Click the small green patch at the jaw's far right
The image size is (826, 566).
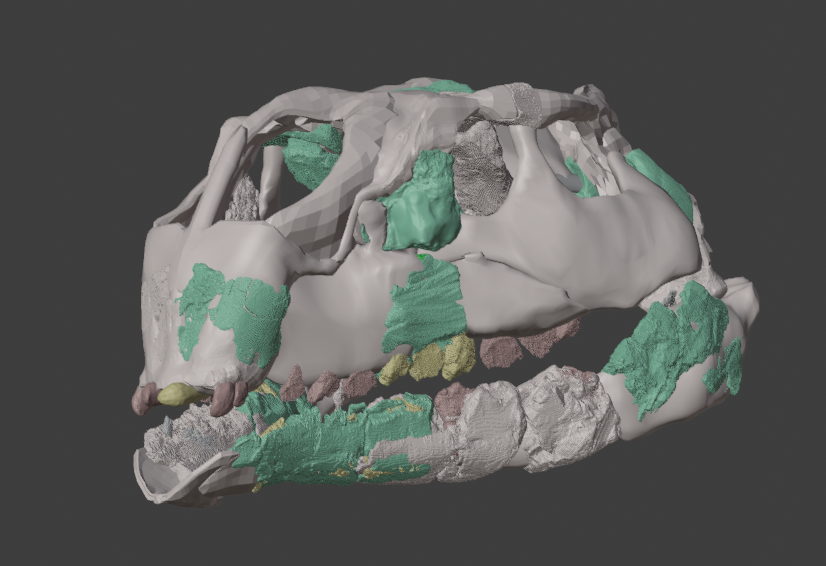(x=726, y=368)
